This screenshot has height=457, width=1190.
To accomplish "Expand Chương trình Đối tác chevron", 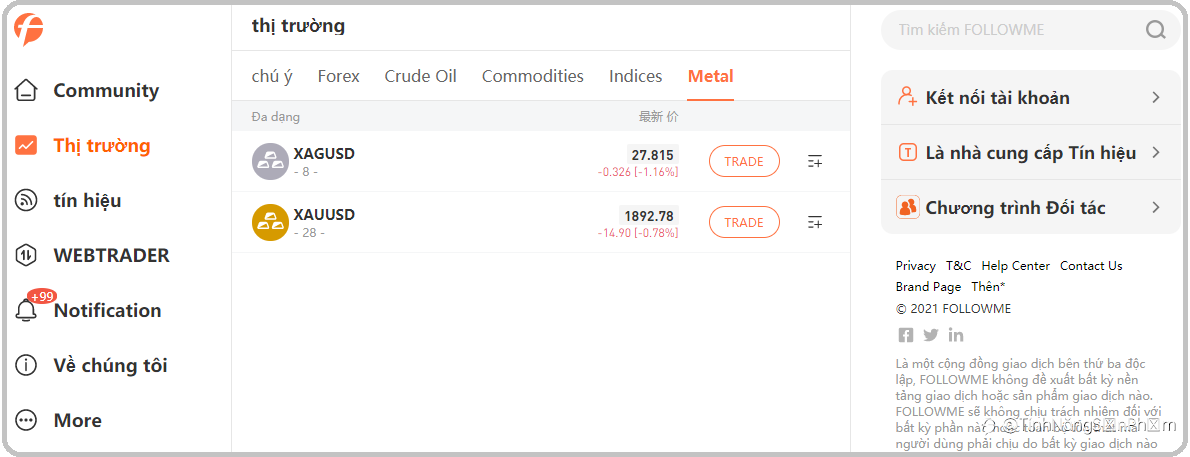I will [1155, 208].
